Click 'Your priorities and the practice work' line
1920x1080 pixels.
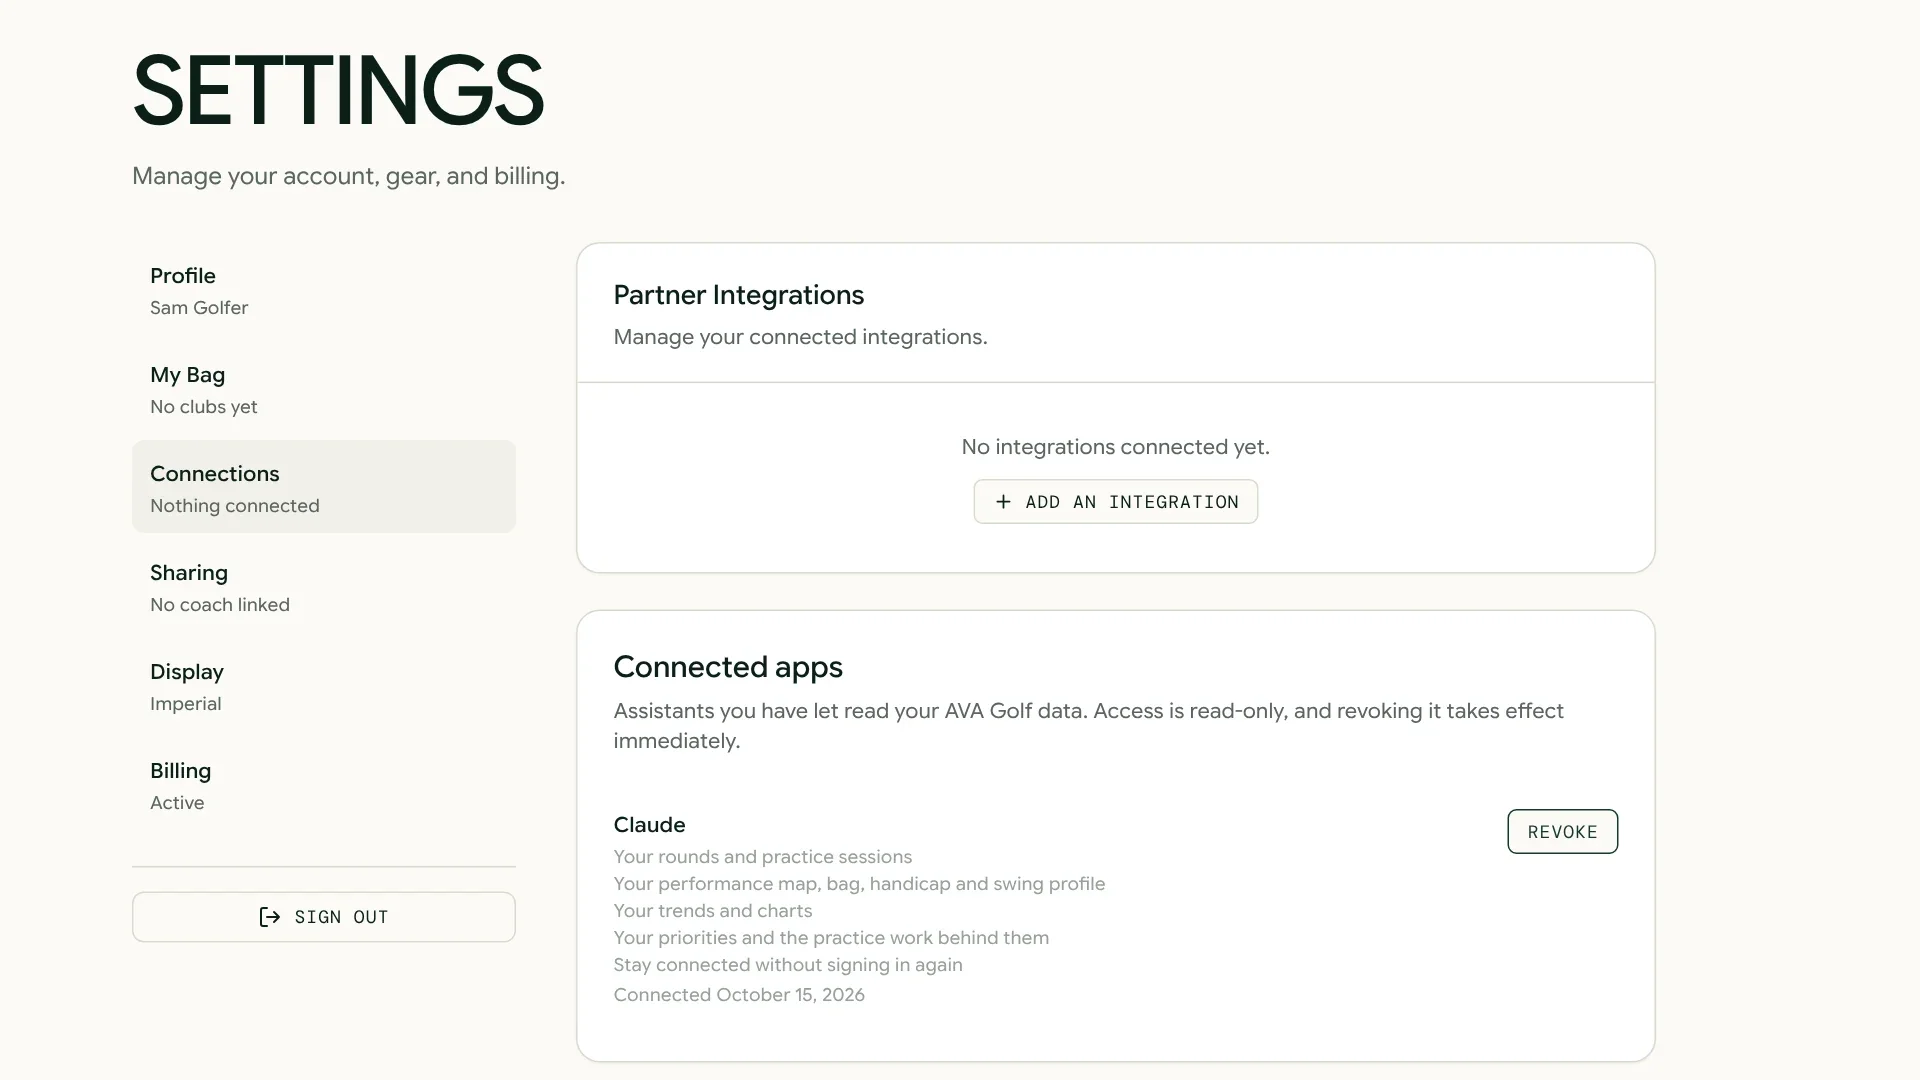[831, 938]
